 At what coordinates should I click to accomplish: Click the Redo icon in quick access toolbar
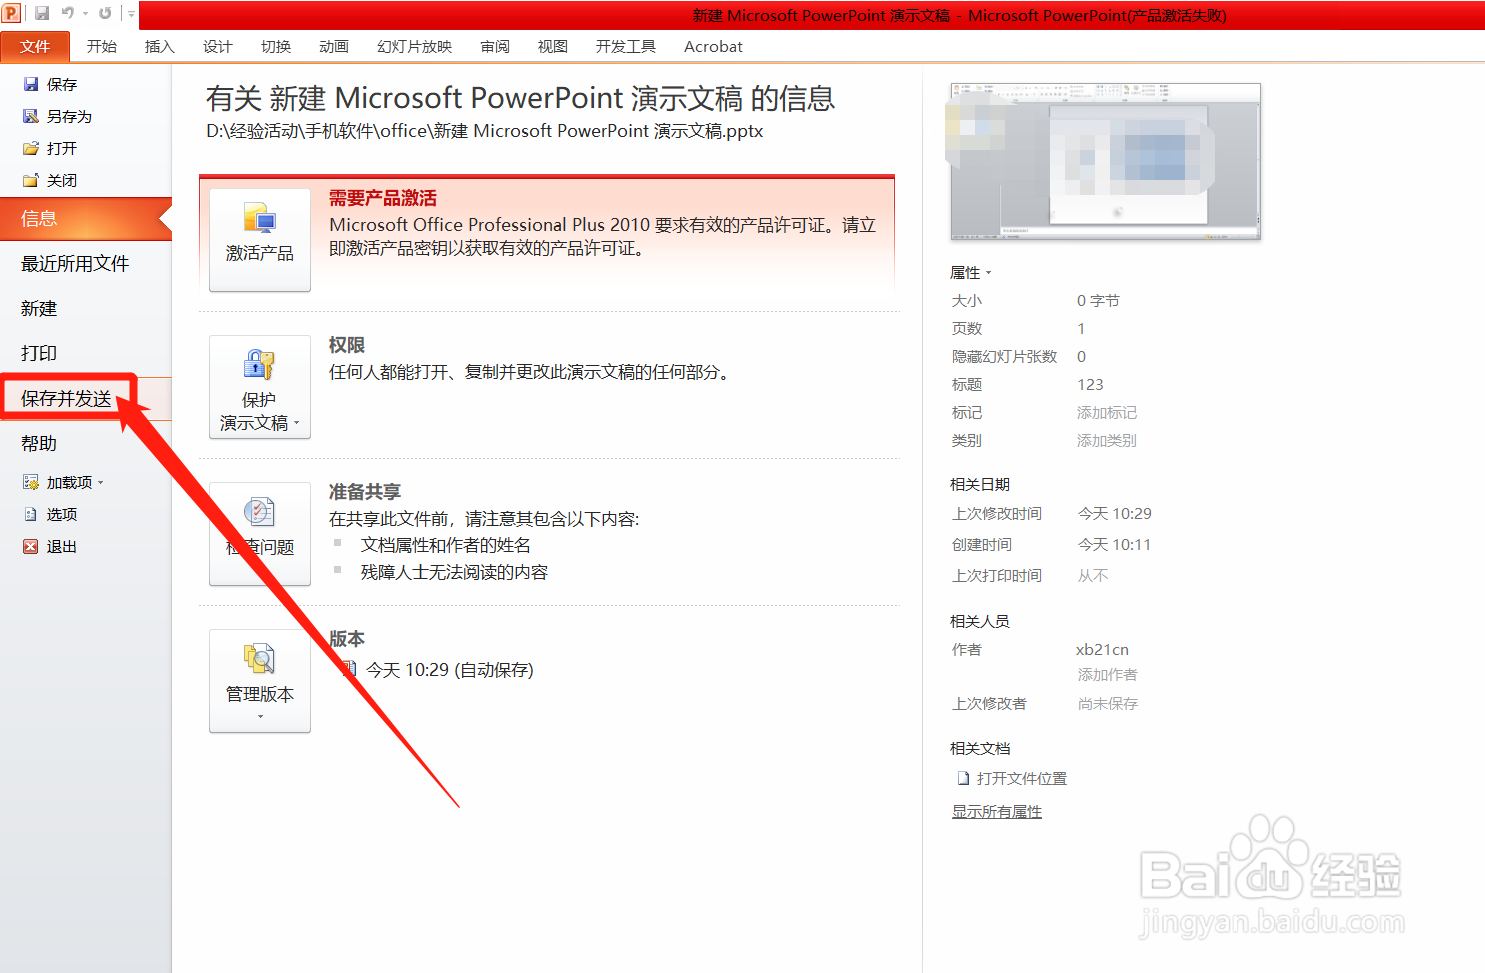tap(105, 13)
